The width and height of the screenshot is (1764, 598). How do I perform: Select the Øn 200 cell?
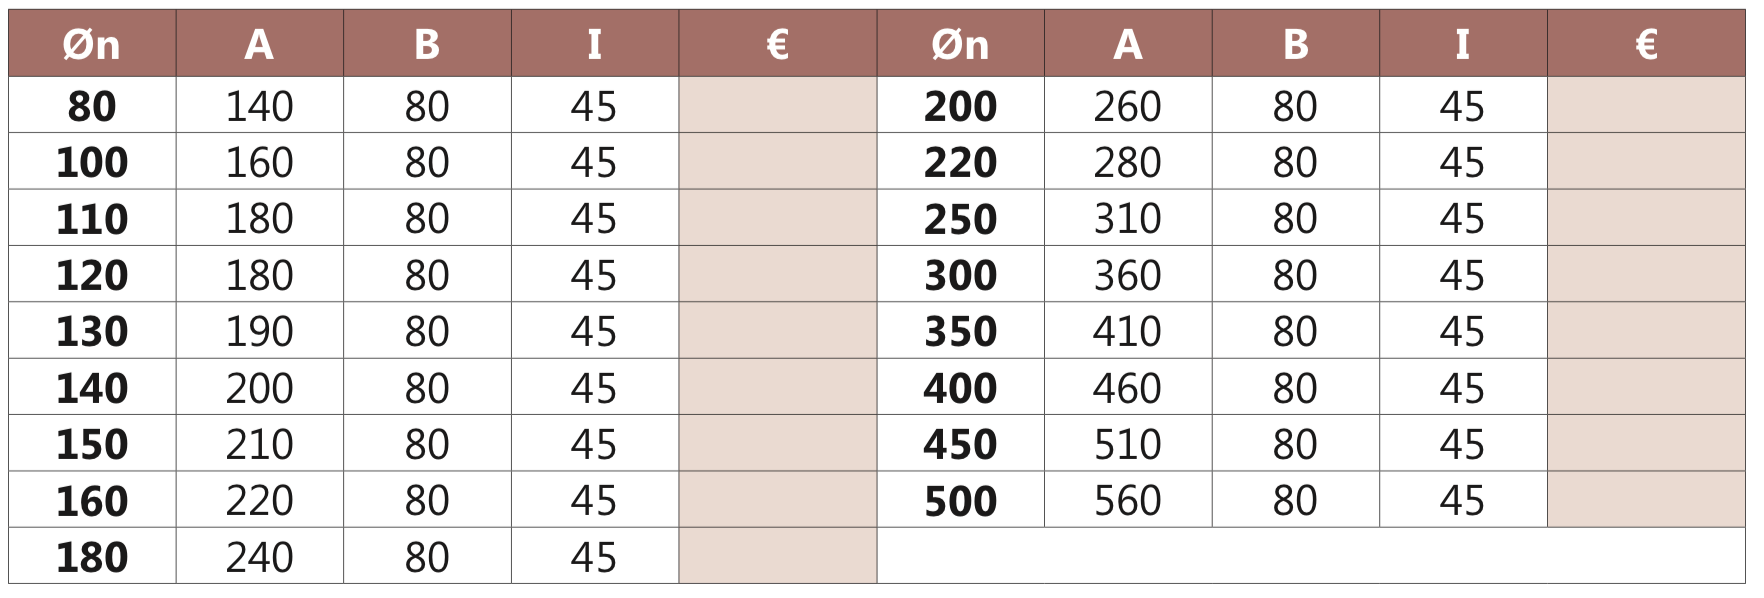coord(960,105)
